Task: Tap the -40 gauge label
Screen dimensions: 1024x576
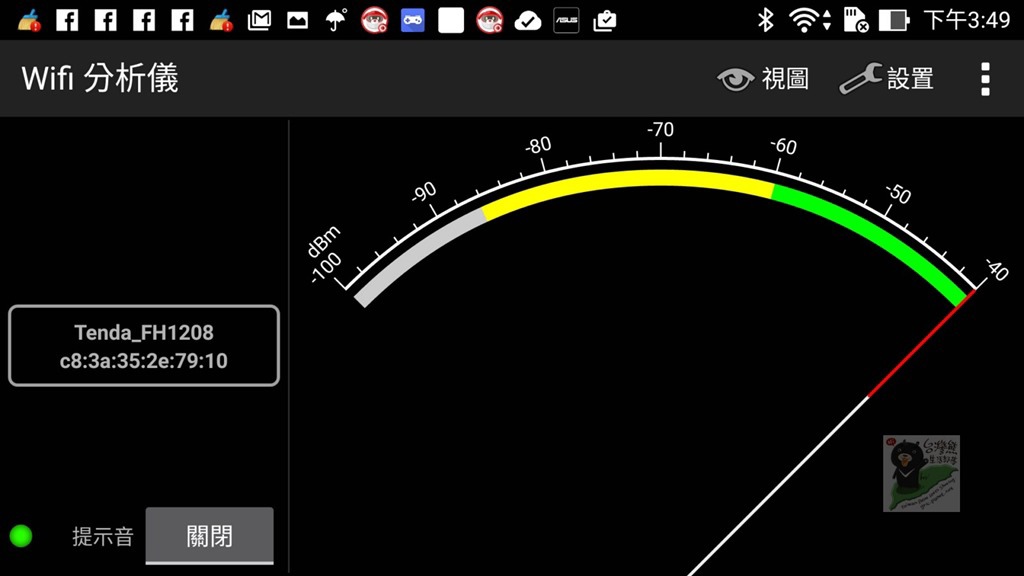Action: [997, 269]
